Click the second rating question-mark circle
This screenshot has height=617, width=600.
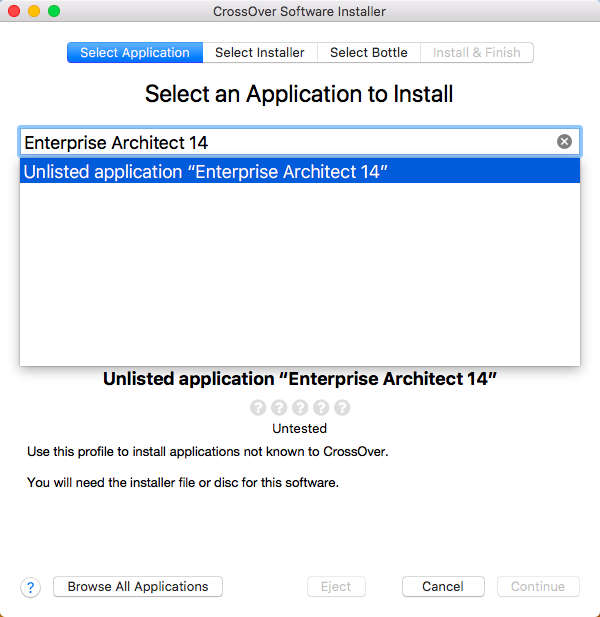tap(279, 408)
